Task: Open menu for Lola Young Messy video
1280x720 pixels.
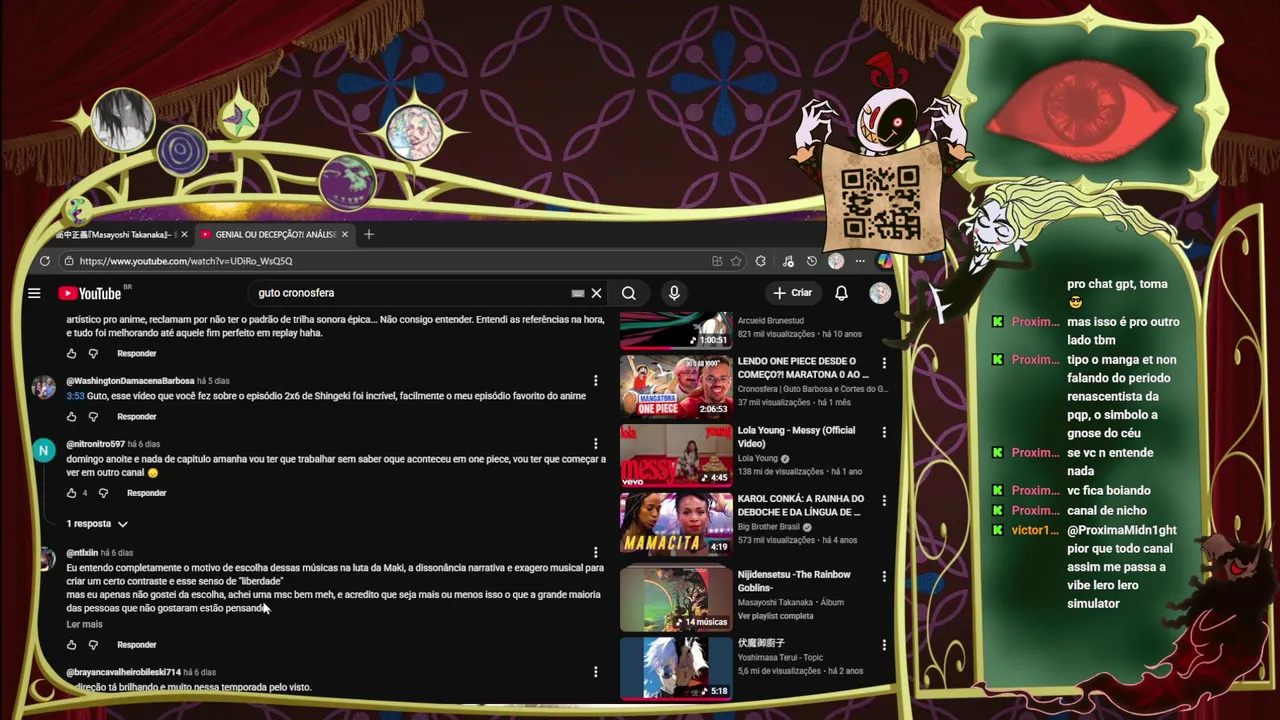Action: [883, 433]
